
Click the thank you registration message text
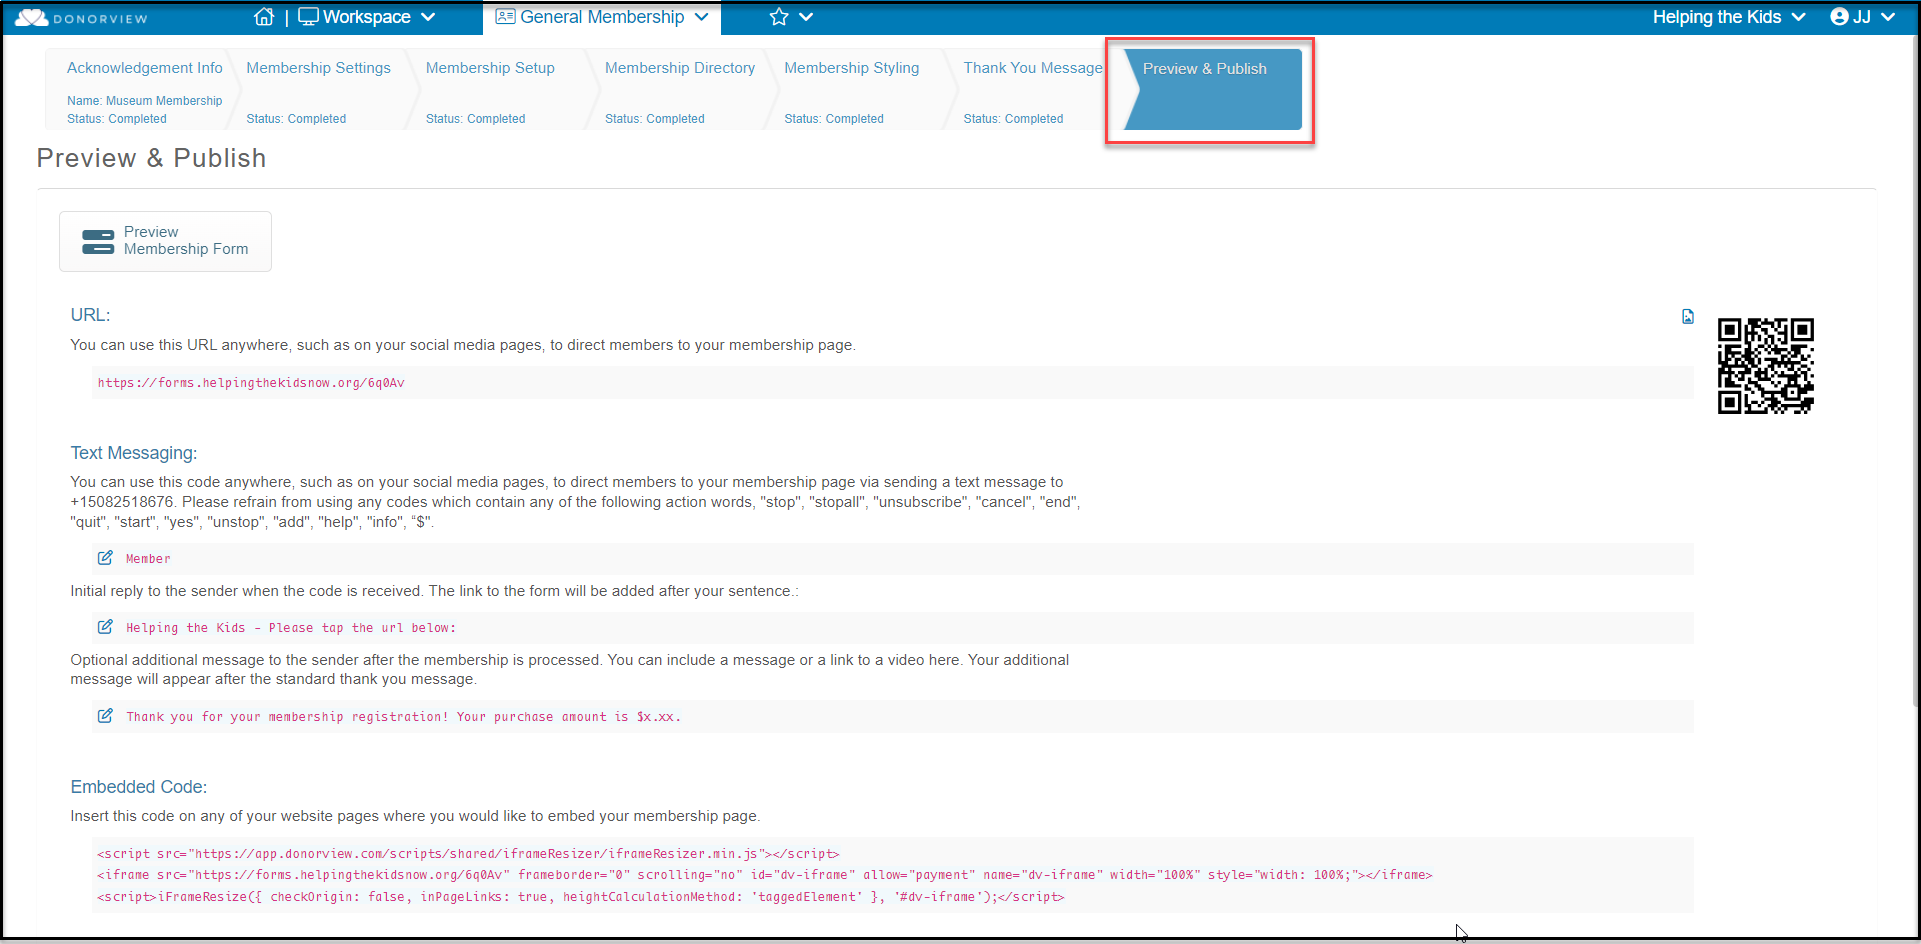(403, 717)
